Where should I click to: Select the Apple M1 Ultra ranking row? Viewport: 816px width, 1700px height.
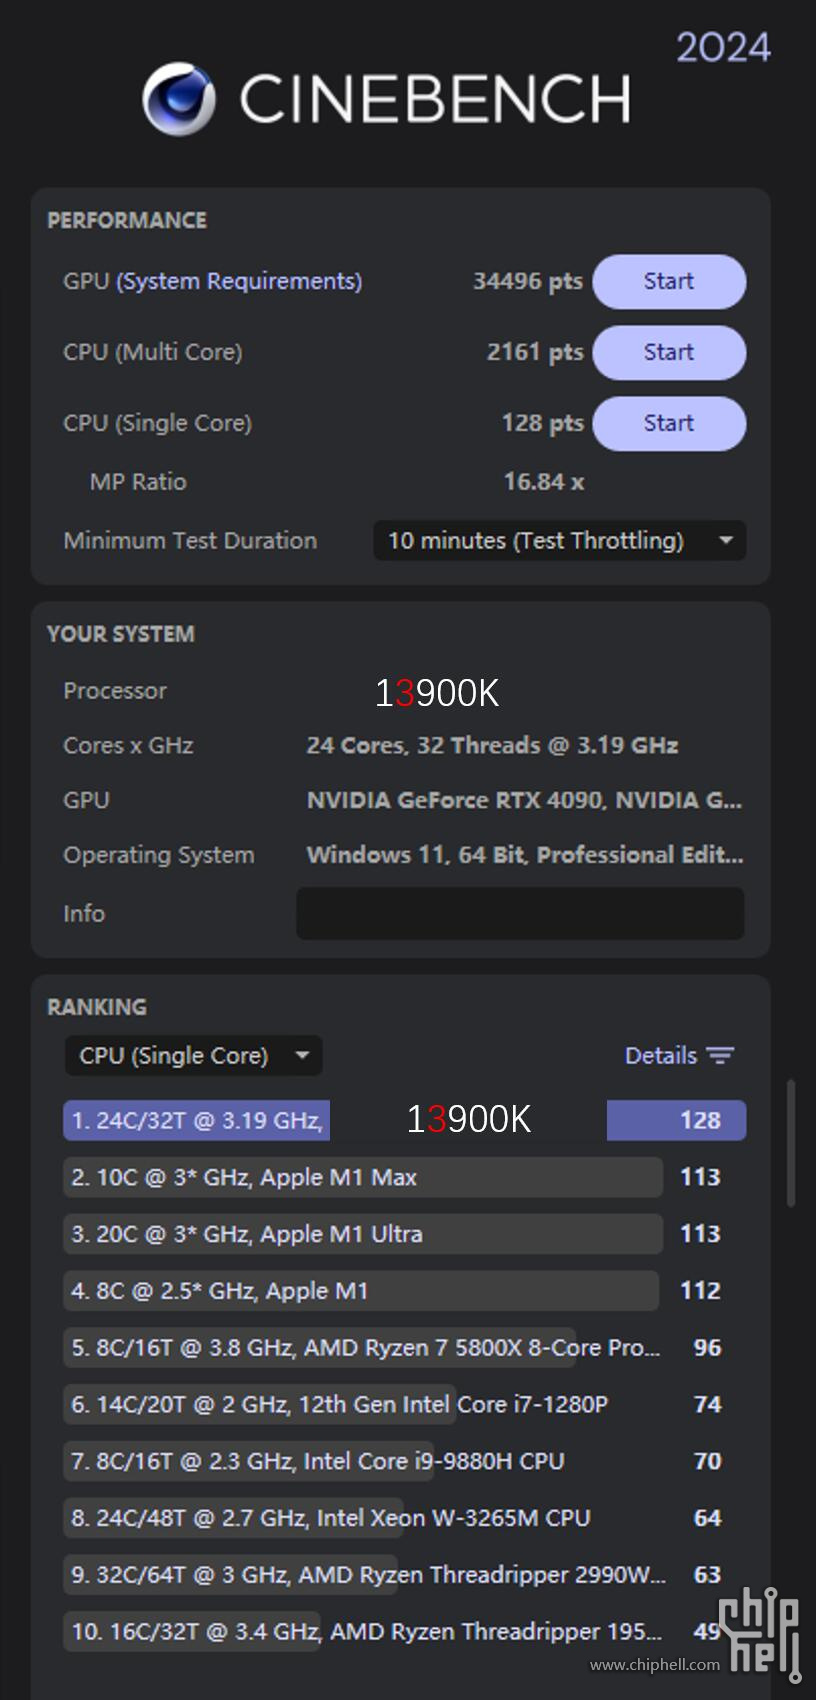362,1235
